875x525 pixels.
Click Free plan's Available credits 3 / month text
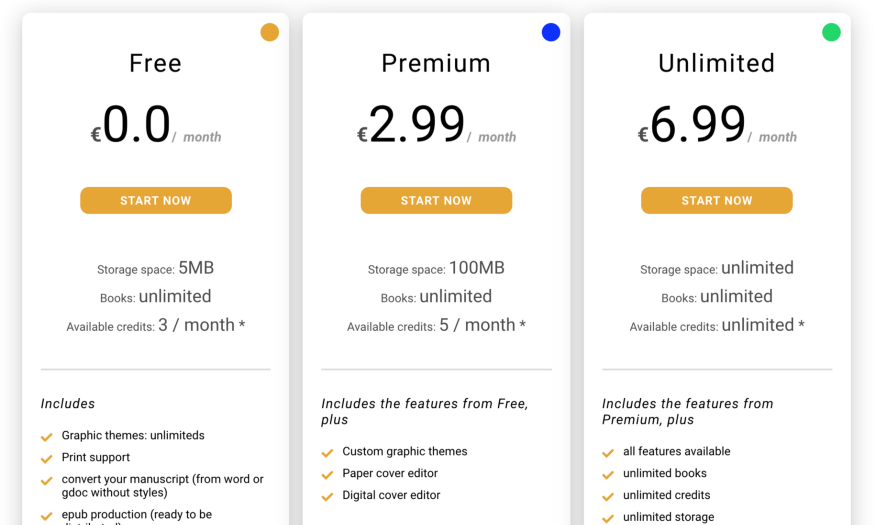[156, 326]
